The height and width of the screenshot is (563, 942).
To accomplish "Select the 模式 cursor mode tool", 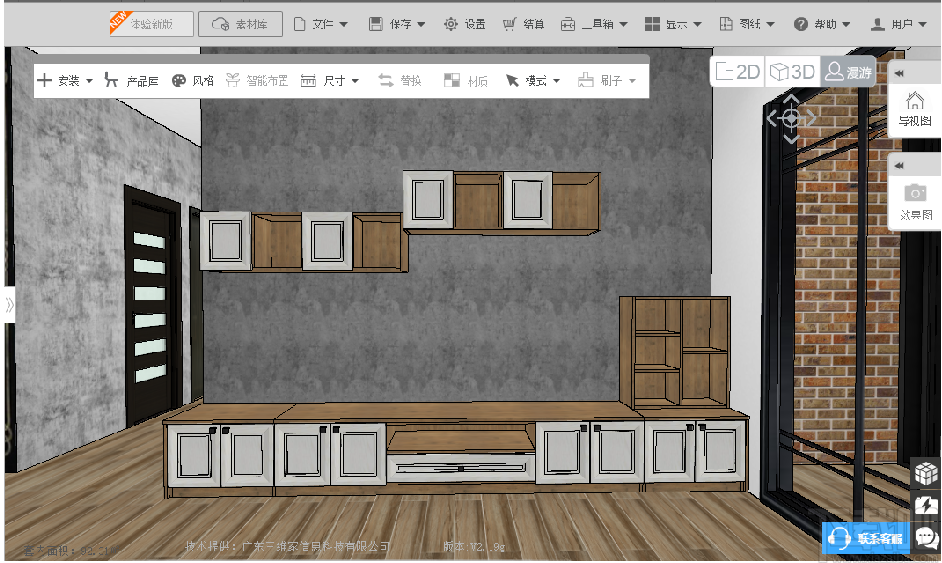I will click(532, 81).
